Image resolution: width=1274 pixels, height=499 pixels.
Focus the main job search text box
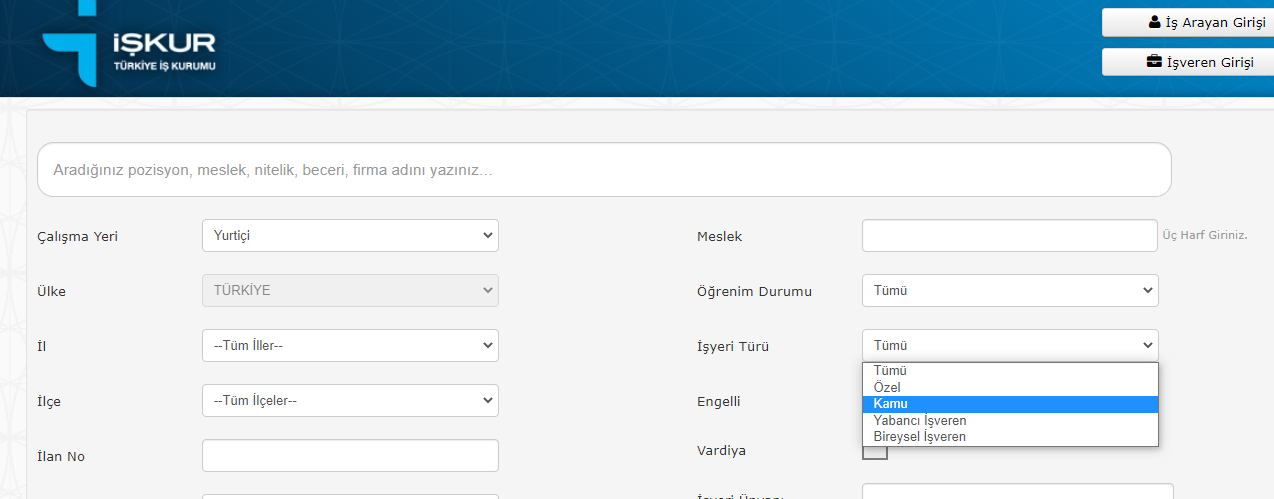click(604, 170)
